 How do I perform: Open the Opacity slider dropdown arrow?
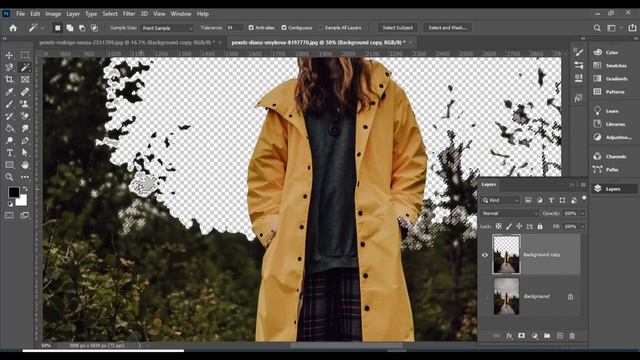coord(582,213)
